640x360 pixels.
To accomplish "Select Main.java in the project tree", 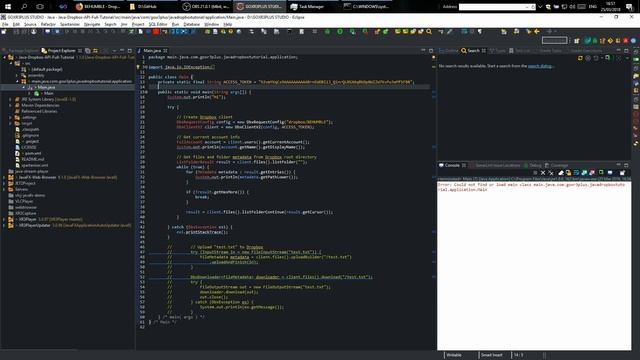I will pyautogui.click(x=46, y=87).
